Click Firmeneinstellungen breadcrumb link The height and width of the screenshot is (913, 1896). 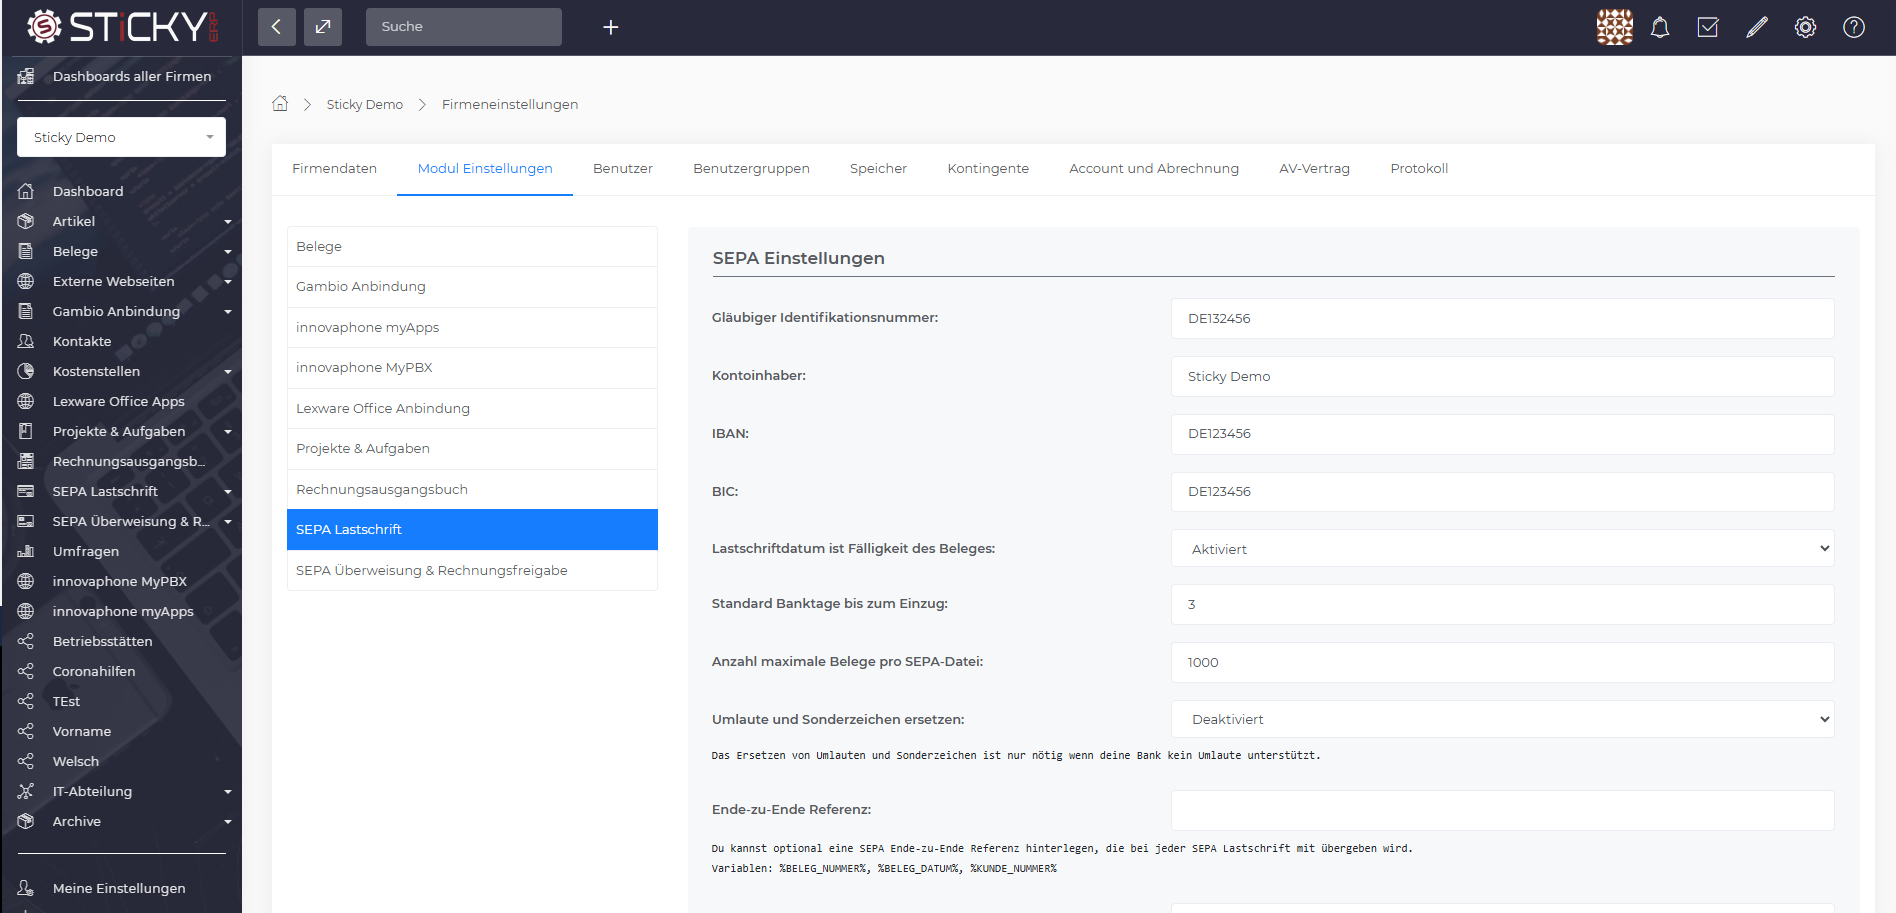pyautogui.click(x=510, y=104)
